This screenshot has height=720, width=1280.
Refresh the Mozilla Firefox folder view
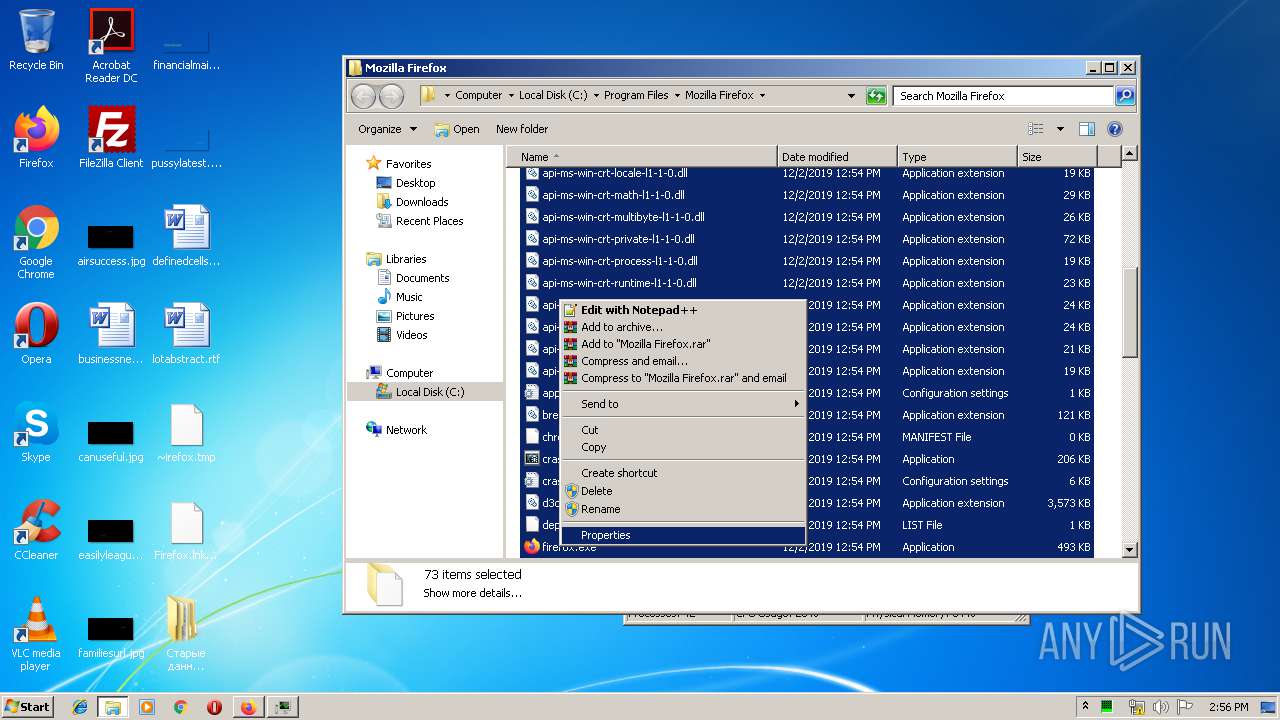(x=876, y=96)
